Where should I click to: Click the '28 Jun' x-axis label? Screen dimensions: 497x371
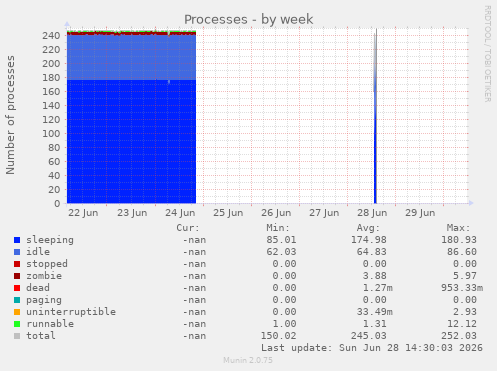372,213
